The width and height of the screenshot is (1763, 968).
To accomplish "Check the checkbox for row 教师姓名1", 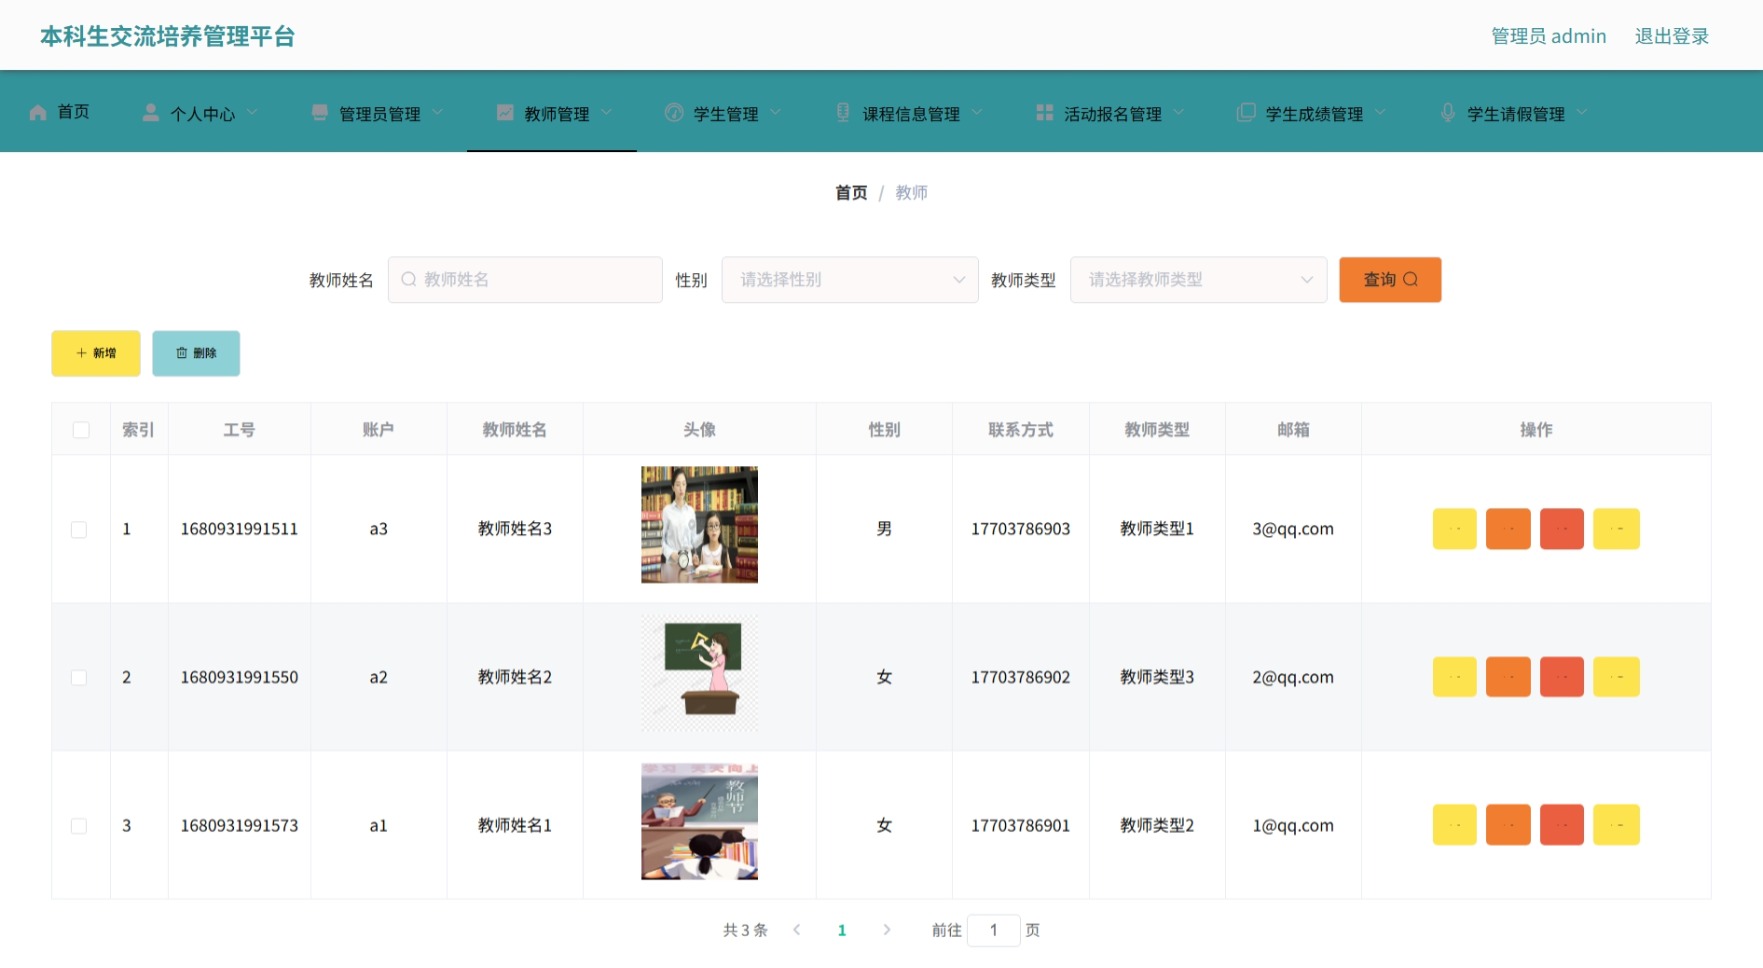I will [79, 826].
